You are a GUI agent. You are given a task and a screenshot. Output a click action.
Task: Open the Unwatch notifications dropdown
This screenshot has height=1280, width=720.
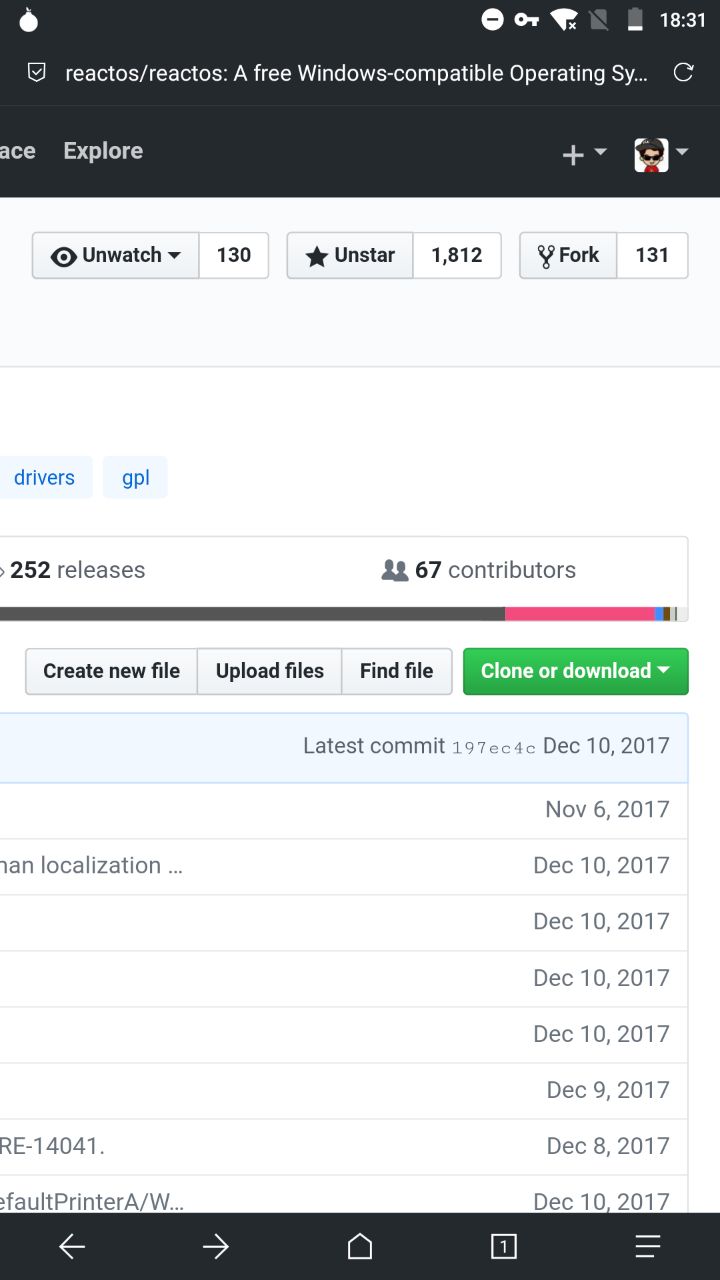pos(116,255)
